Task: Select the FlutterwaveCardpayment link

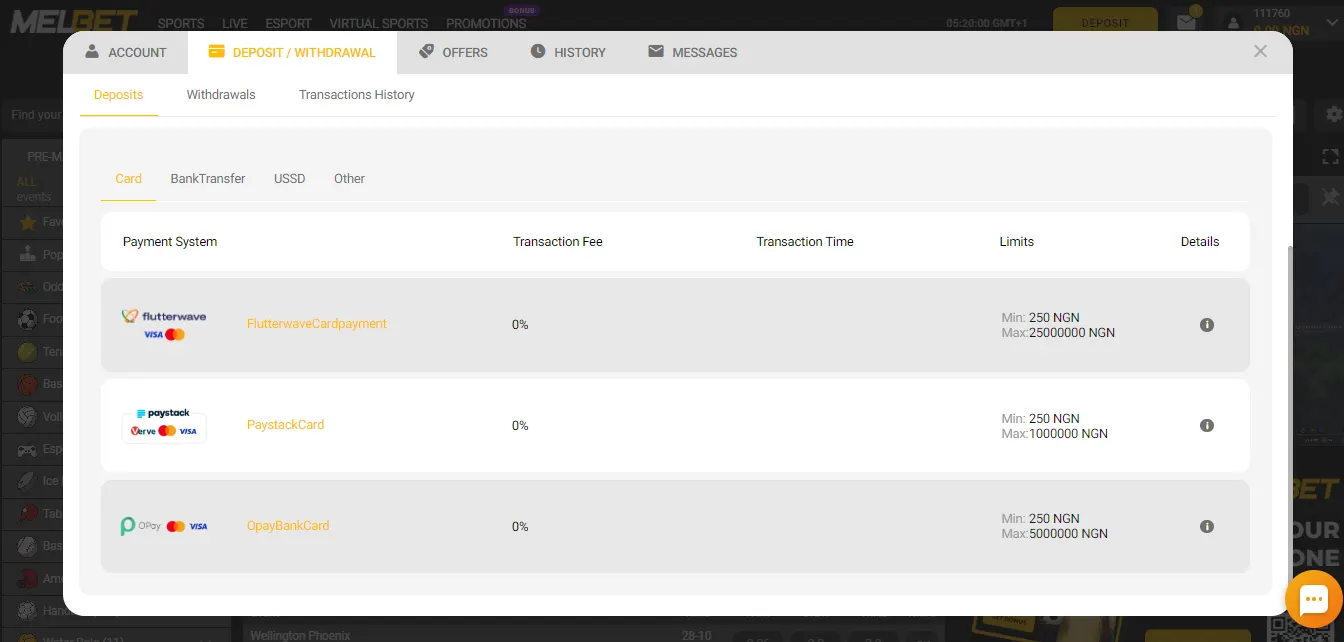Action: point(316,324)
